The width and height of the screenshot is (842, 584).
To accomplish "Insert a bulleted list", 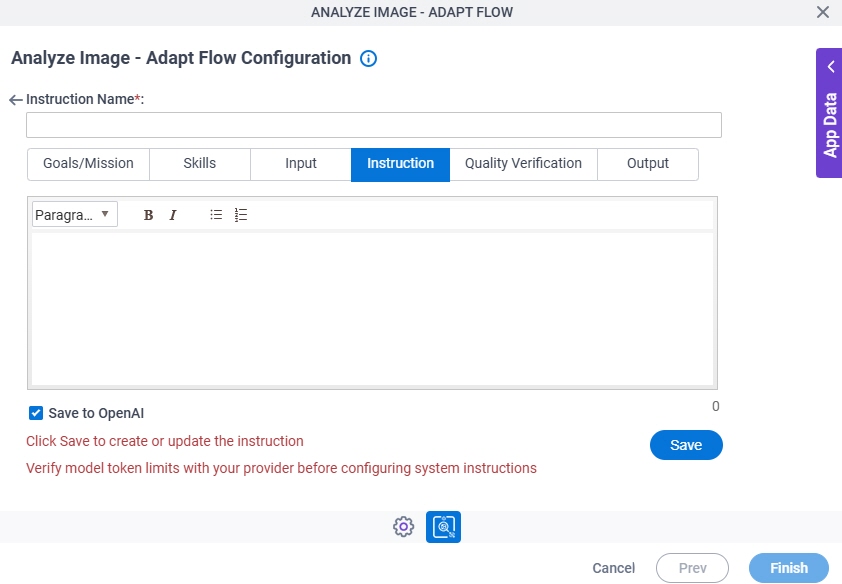I will [216, 215].
